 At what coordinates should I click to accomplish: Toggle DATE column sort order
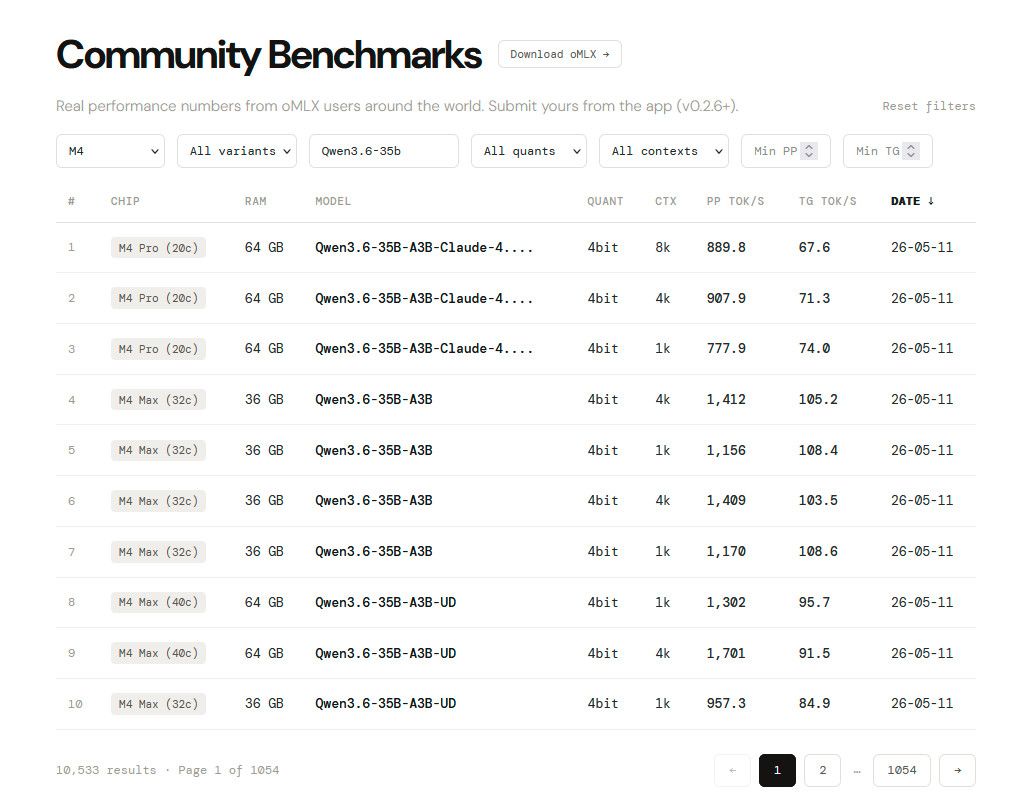tap(913, 201)
